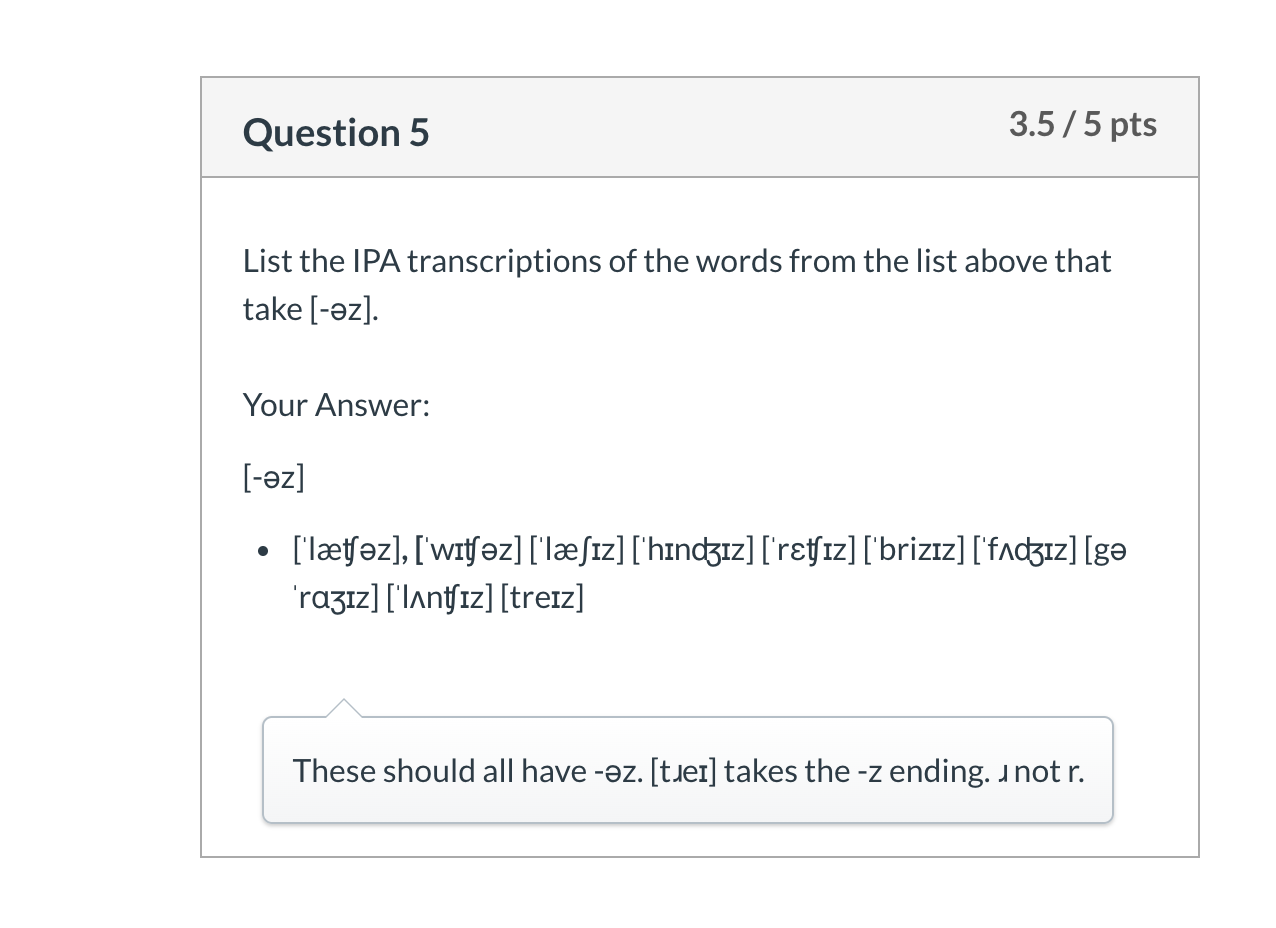This screenshot has height=928, width=1276.
Task: Click the Question 5 heading
Action: click(x=336, y=132)
